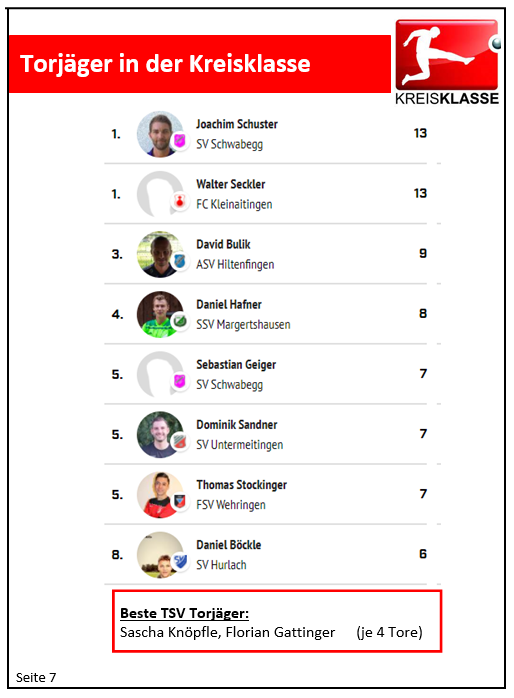Click the Torjäger in der Kreisklasse heading
The width and height of the screenshot is (514, 698).
click(165, 64)
